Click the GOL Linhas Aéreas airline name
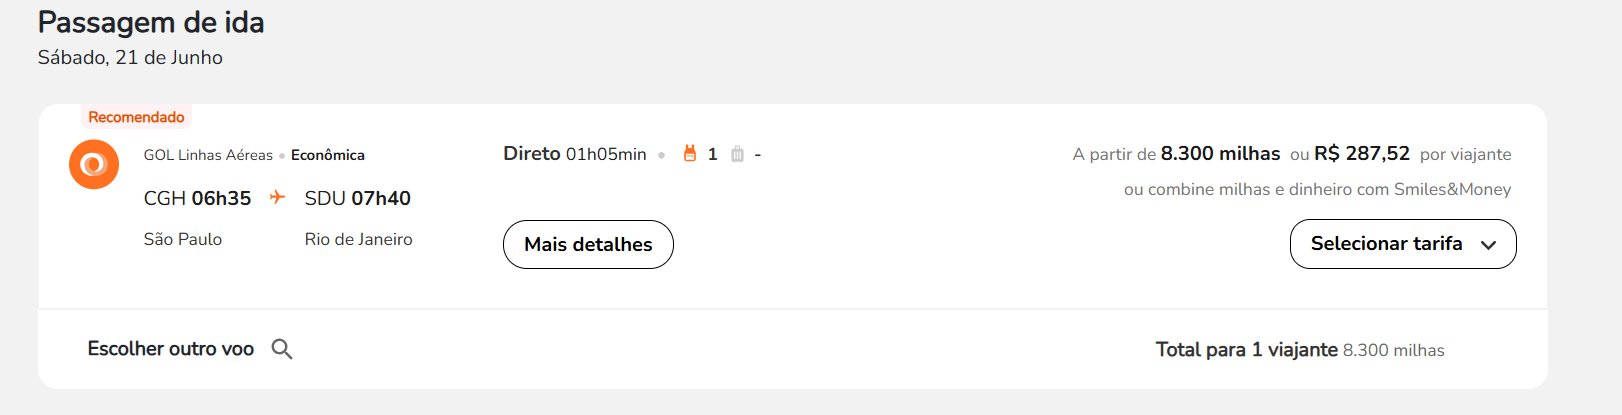The image size is (1622, 415). [208, 155]
